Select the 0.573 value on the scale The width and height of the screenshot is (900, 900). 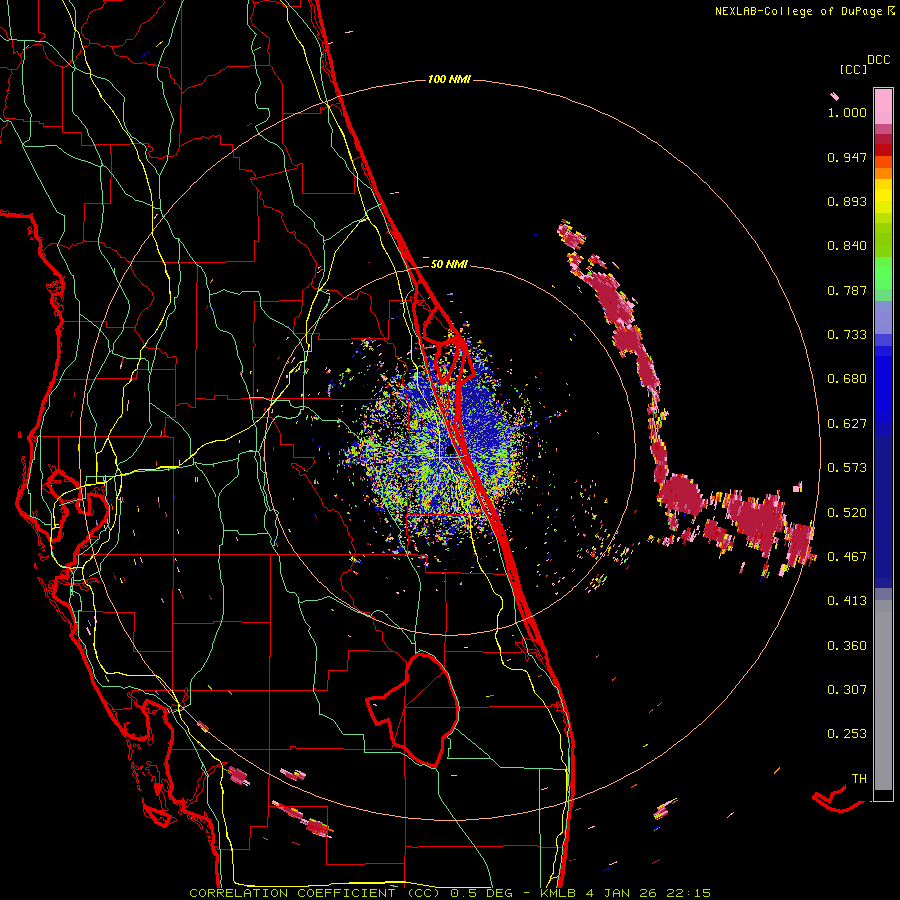[x=847, y=468]
